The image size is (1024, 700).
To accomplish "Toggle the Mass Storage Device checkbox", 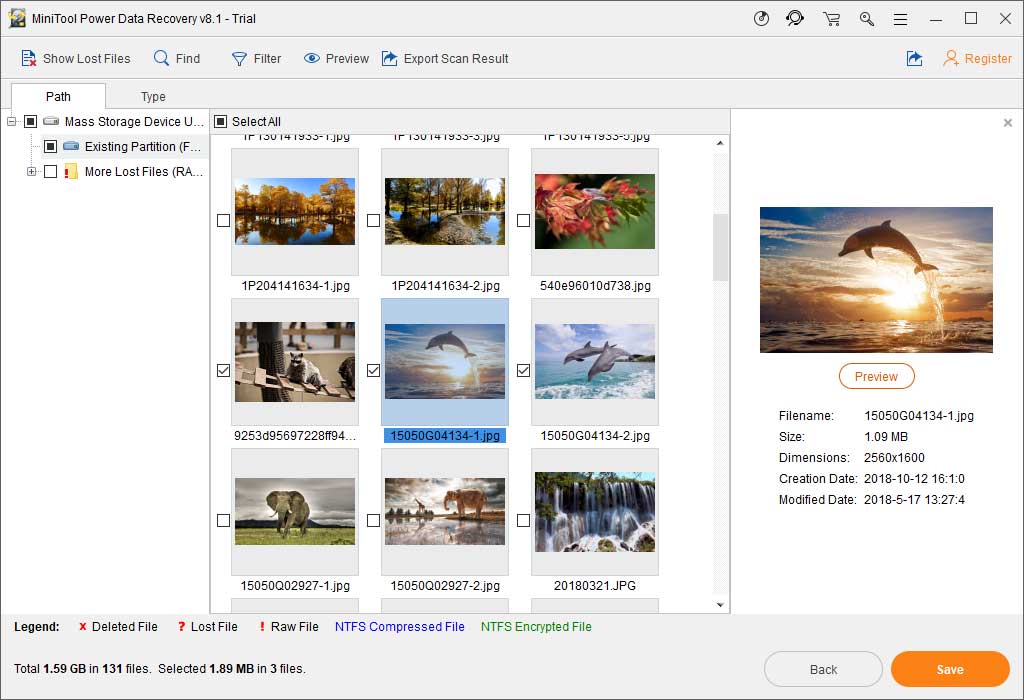I will tap(30, 121).
